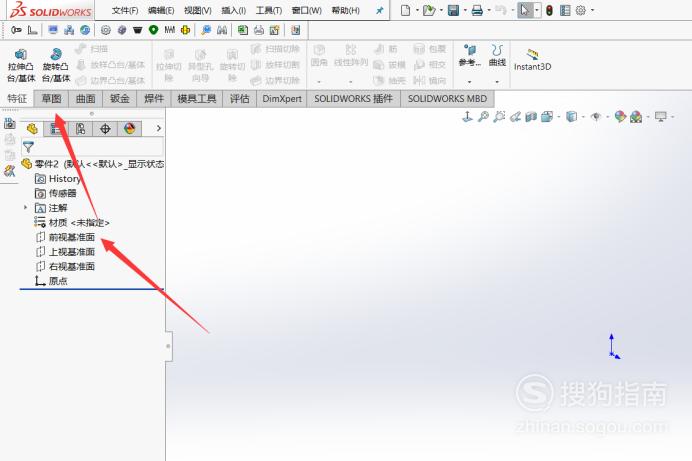Open View Settings monitor icon
Image resolution: width=692 pixels, height=461 pixels.
point(661,116)
